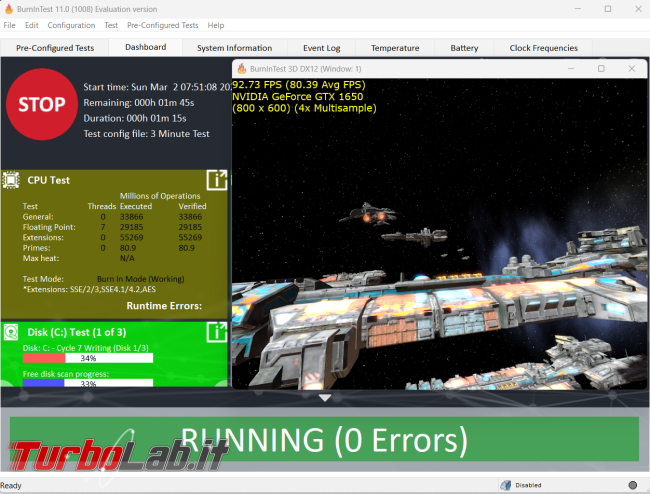Open Disk (C:) Test details popout icon
The image size is (650, 494).
point(217,332)
